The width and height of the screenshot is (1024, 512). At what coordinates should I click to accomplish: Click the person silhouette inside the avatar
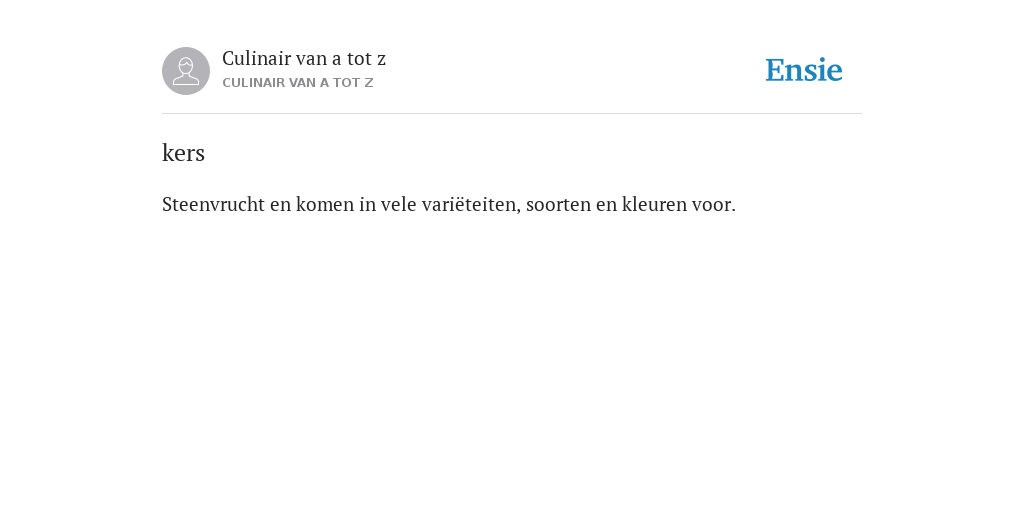tap(186, 71)
